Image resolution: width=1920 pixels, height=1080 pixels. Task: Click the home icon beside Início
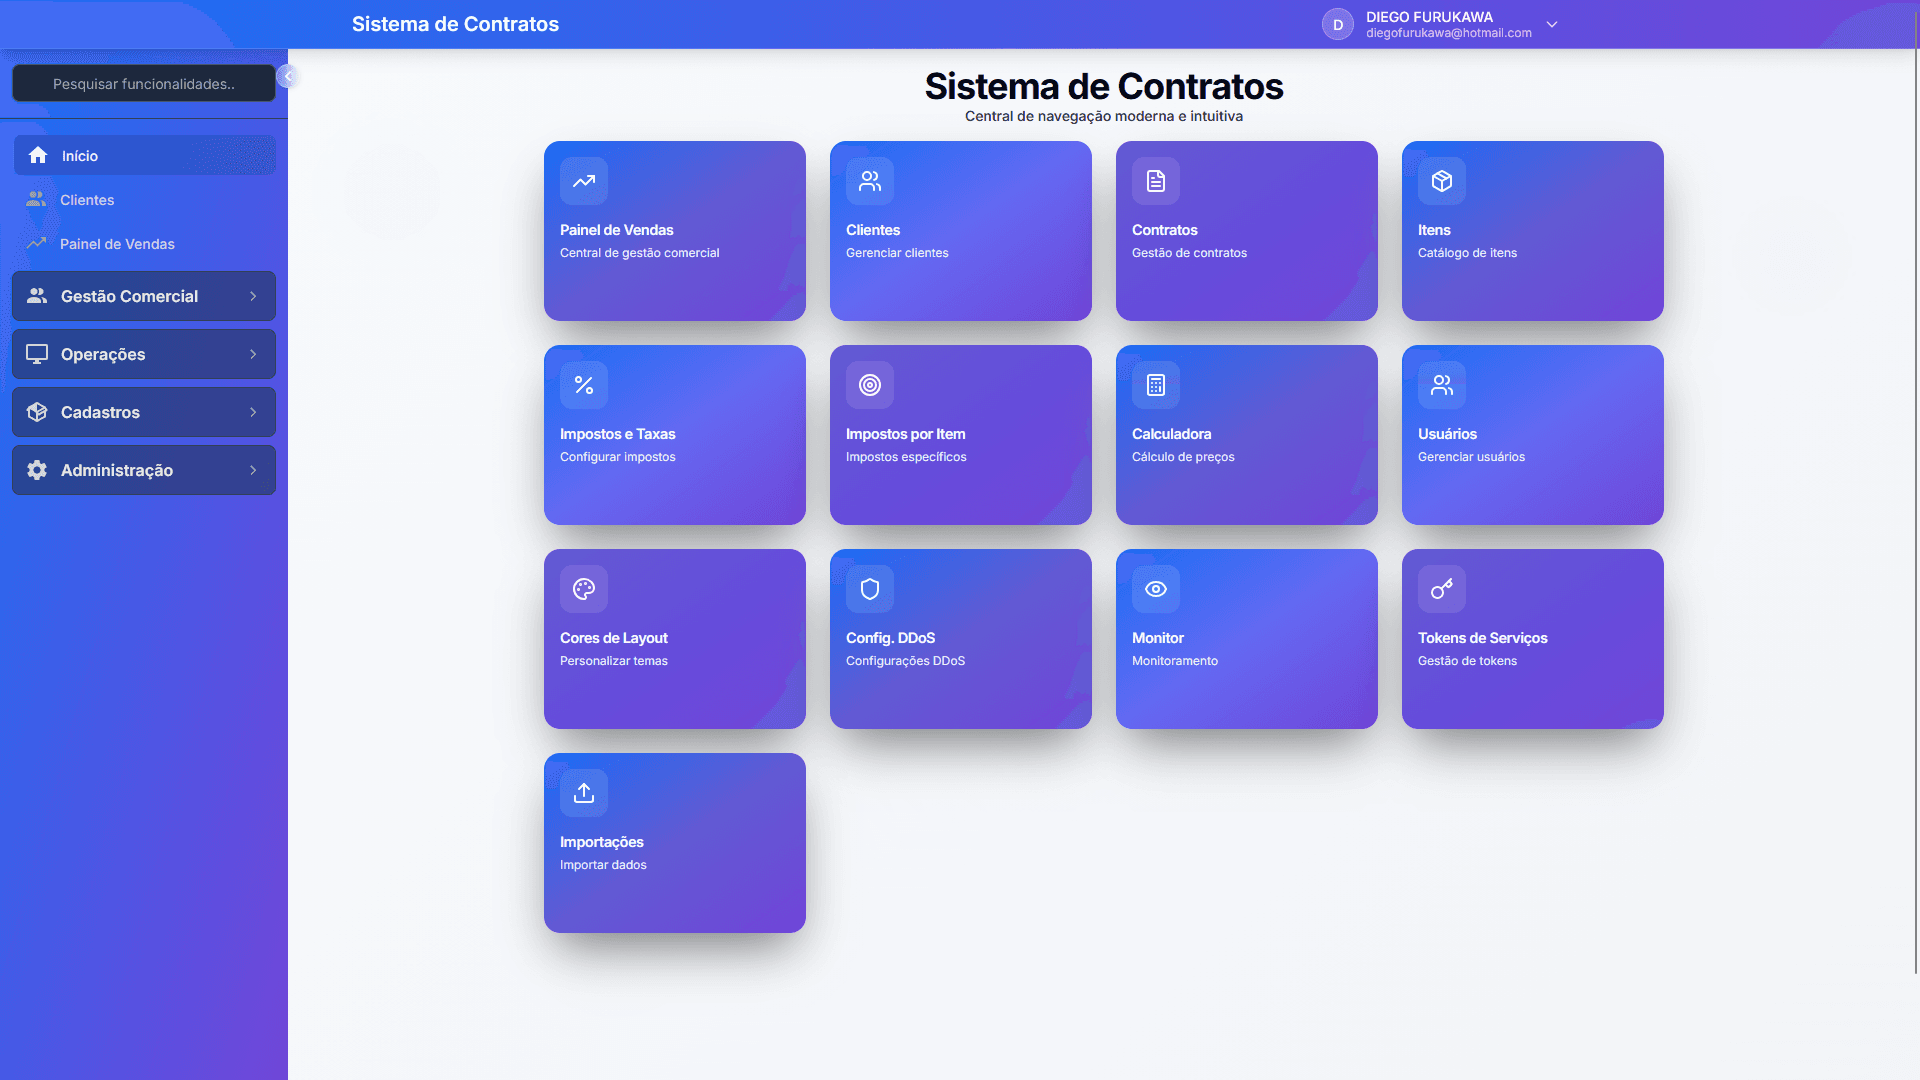point(38,155)
